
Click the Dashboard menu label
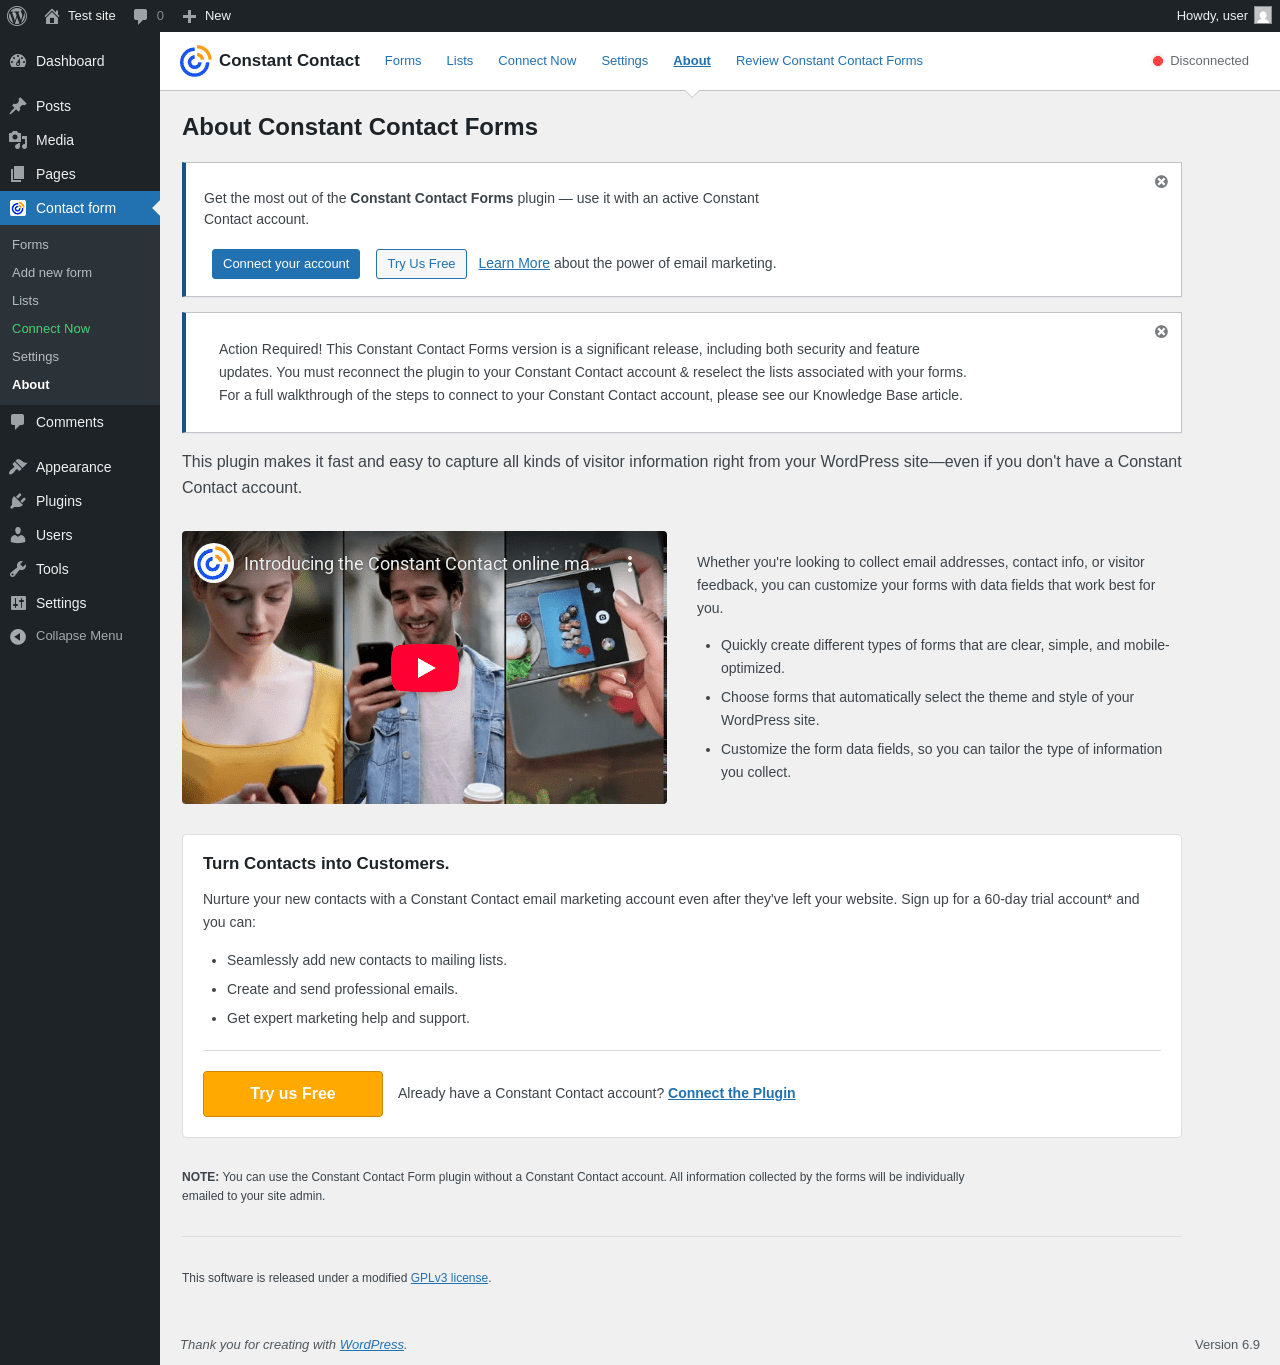pyautogui.click(x=70, y=61)
